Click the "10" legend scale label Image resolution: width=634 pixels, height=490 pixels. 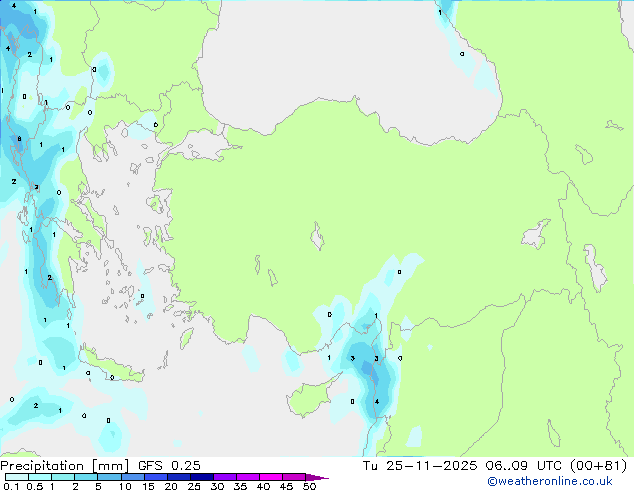pyautogui.click(x=125, y=486)
